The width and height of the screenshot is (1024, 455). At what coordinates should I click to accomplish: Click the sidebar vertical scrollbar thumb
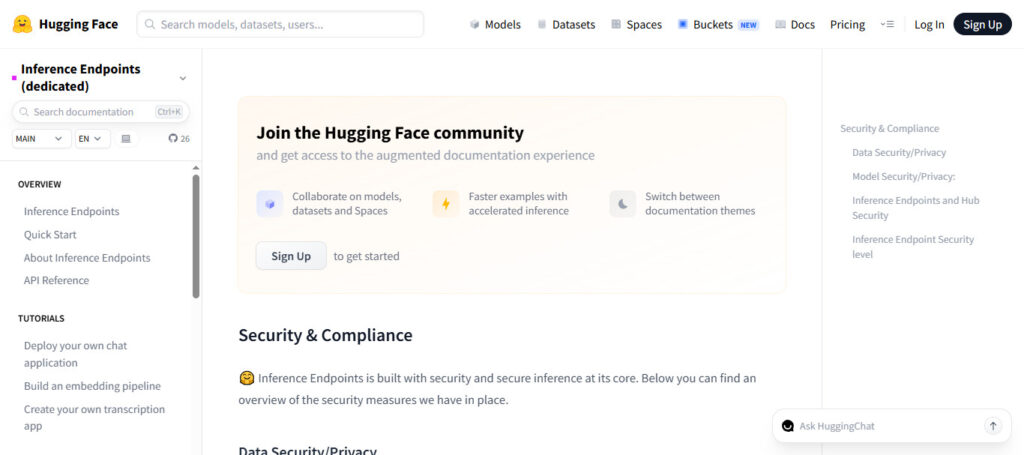[x=196, y=236]
